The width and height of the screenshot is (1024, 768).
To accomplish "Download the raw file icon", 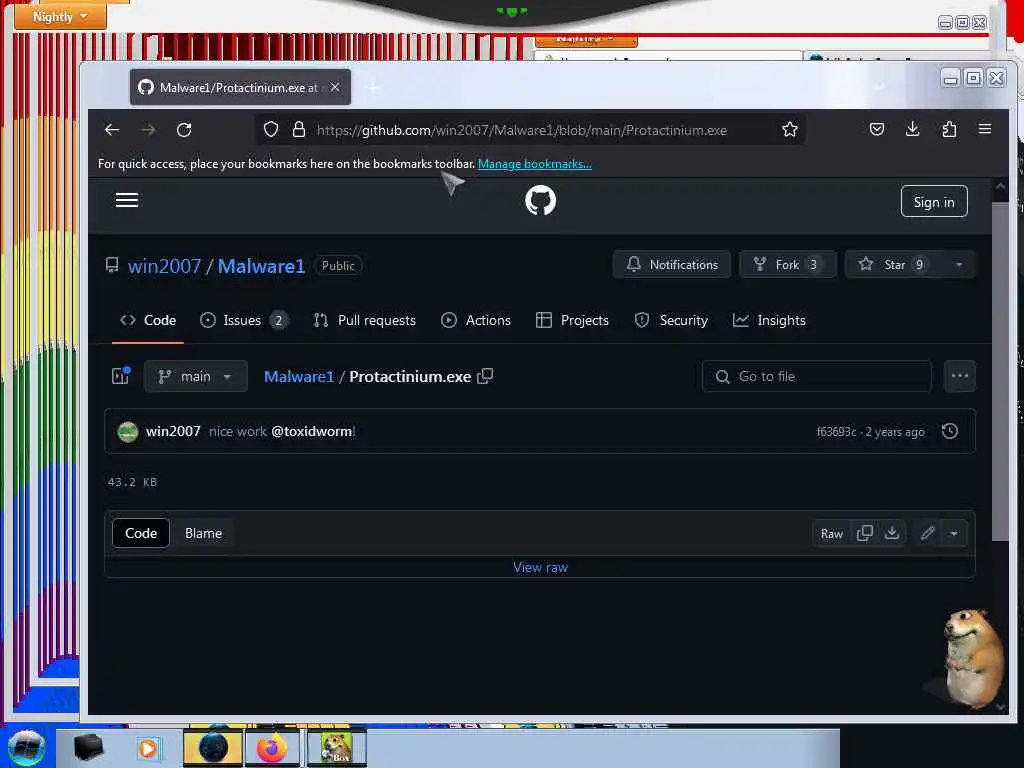I will [x=891, y=533].
